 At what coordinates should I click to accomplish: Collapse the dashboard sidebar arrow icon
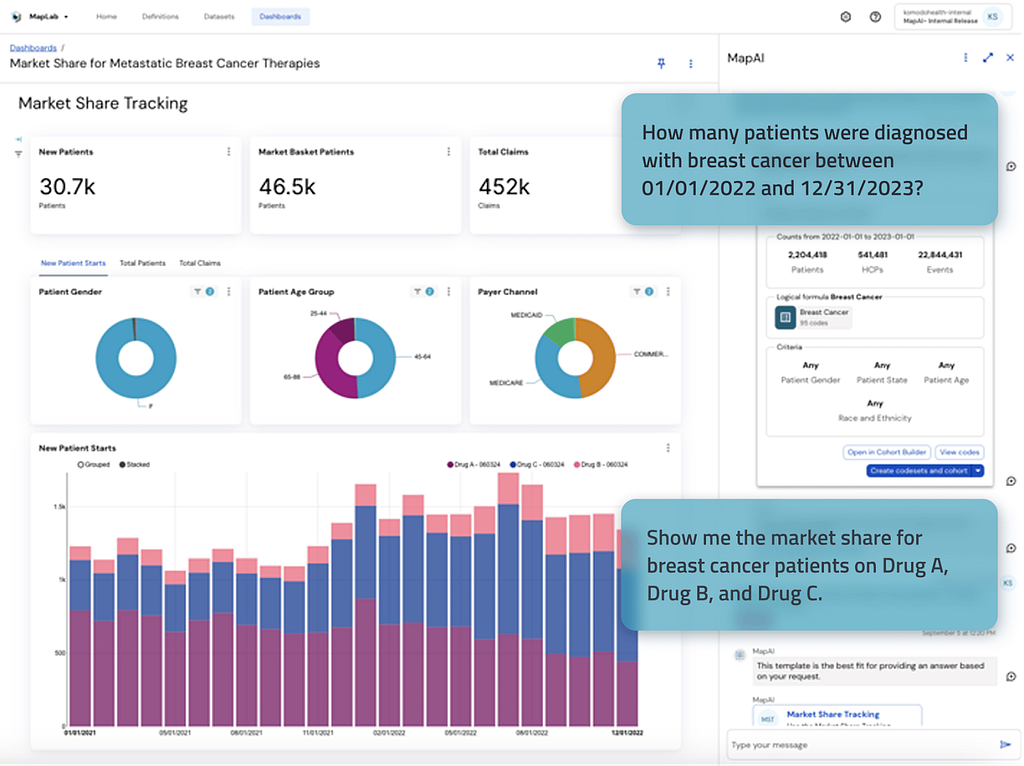click(18, 139)
